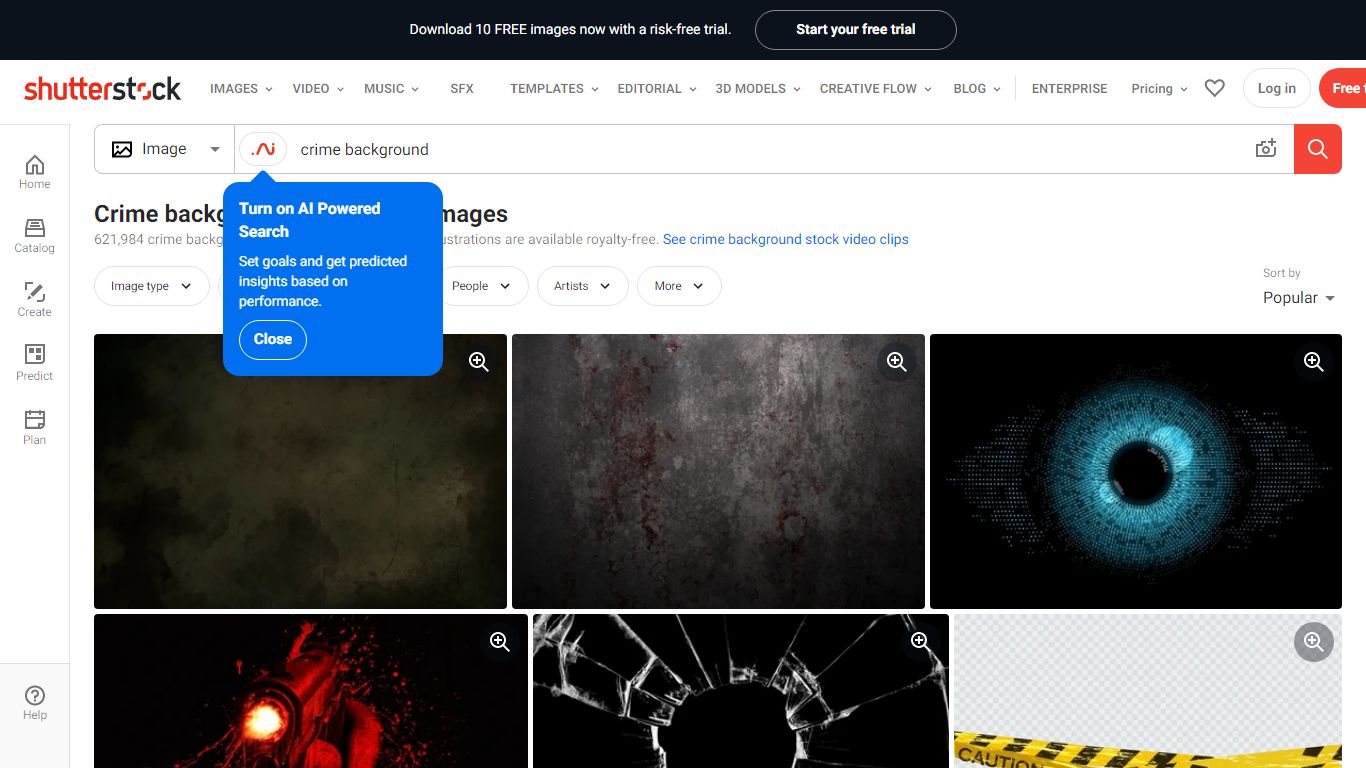Open the Home sidebar icon
This screenshot has width=1366, height=768.
pyautogui.click(x=34, y=171)
